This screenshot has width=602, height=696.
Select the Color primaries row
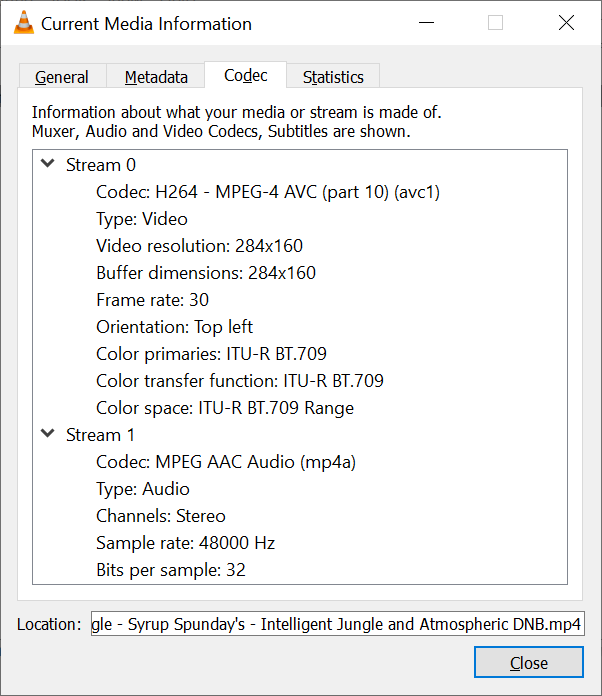click(211, 354)
